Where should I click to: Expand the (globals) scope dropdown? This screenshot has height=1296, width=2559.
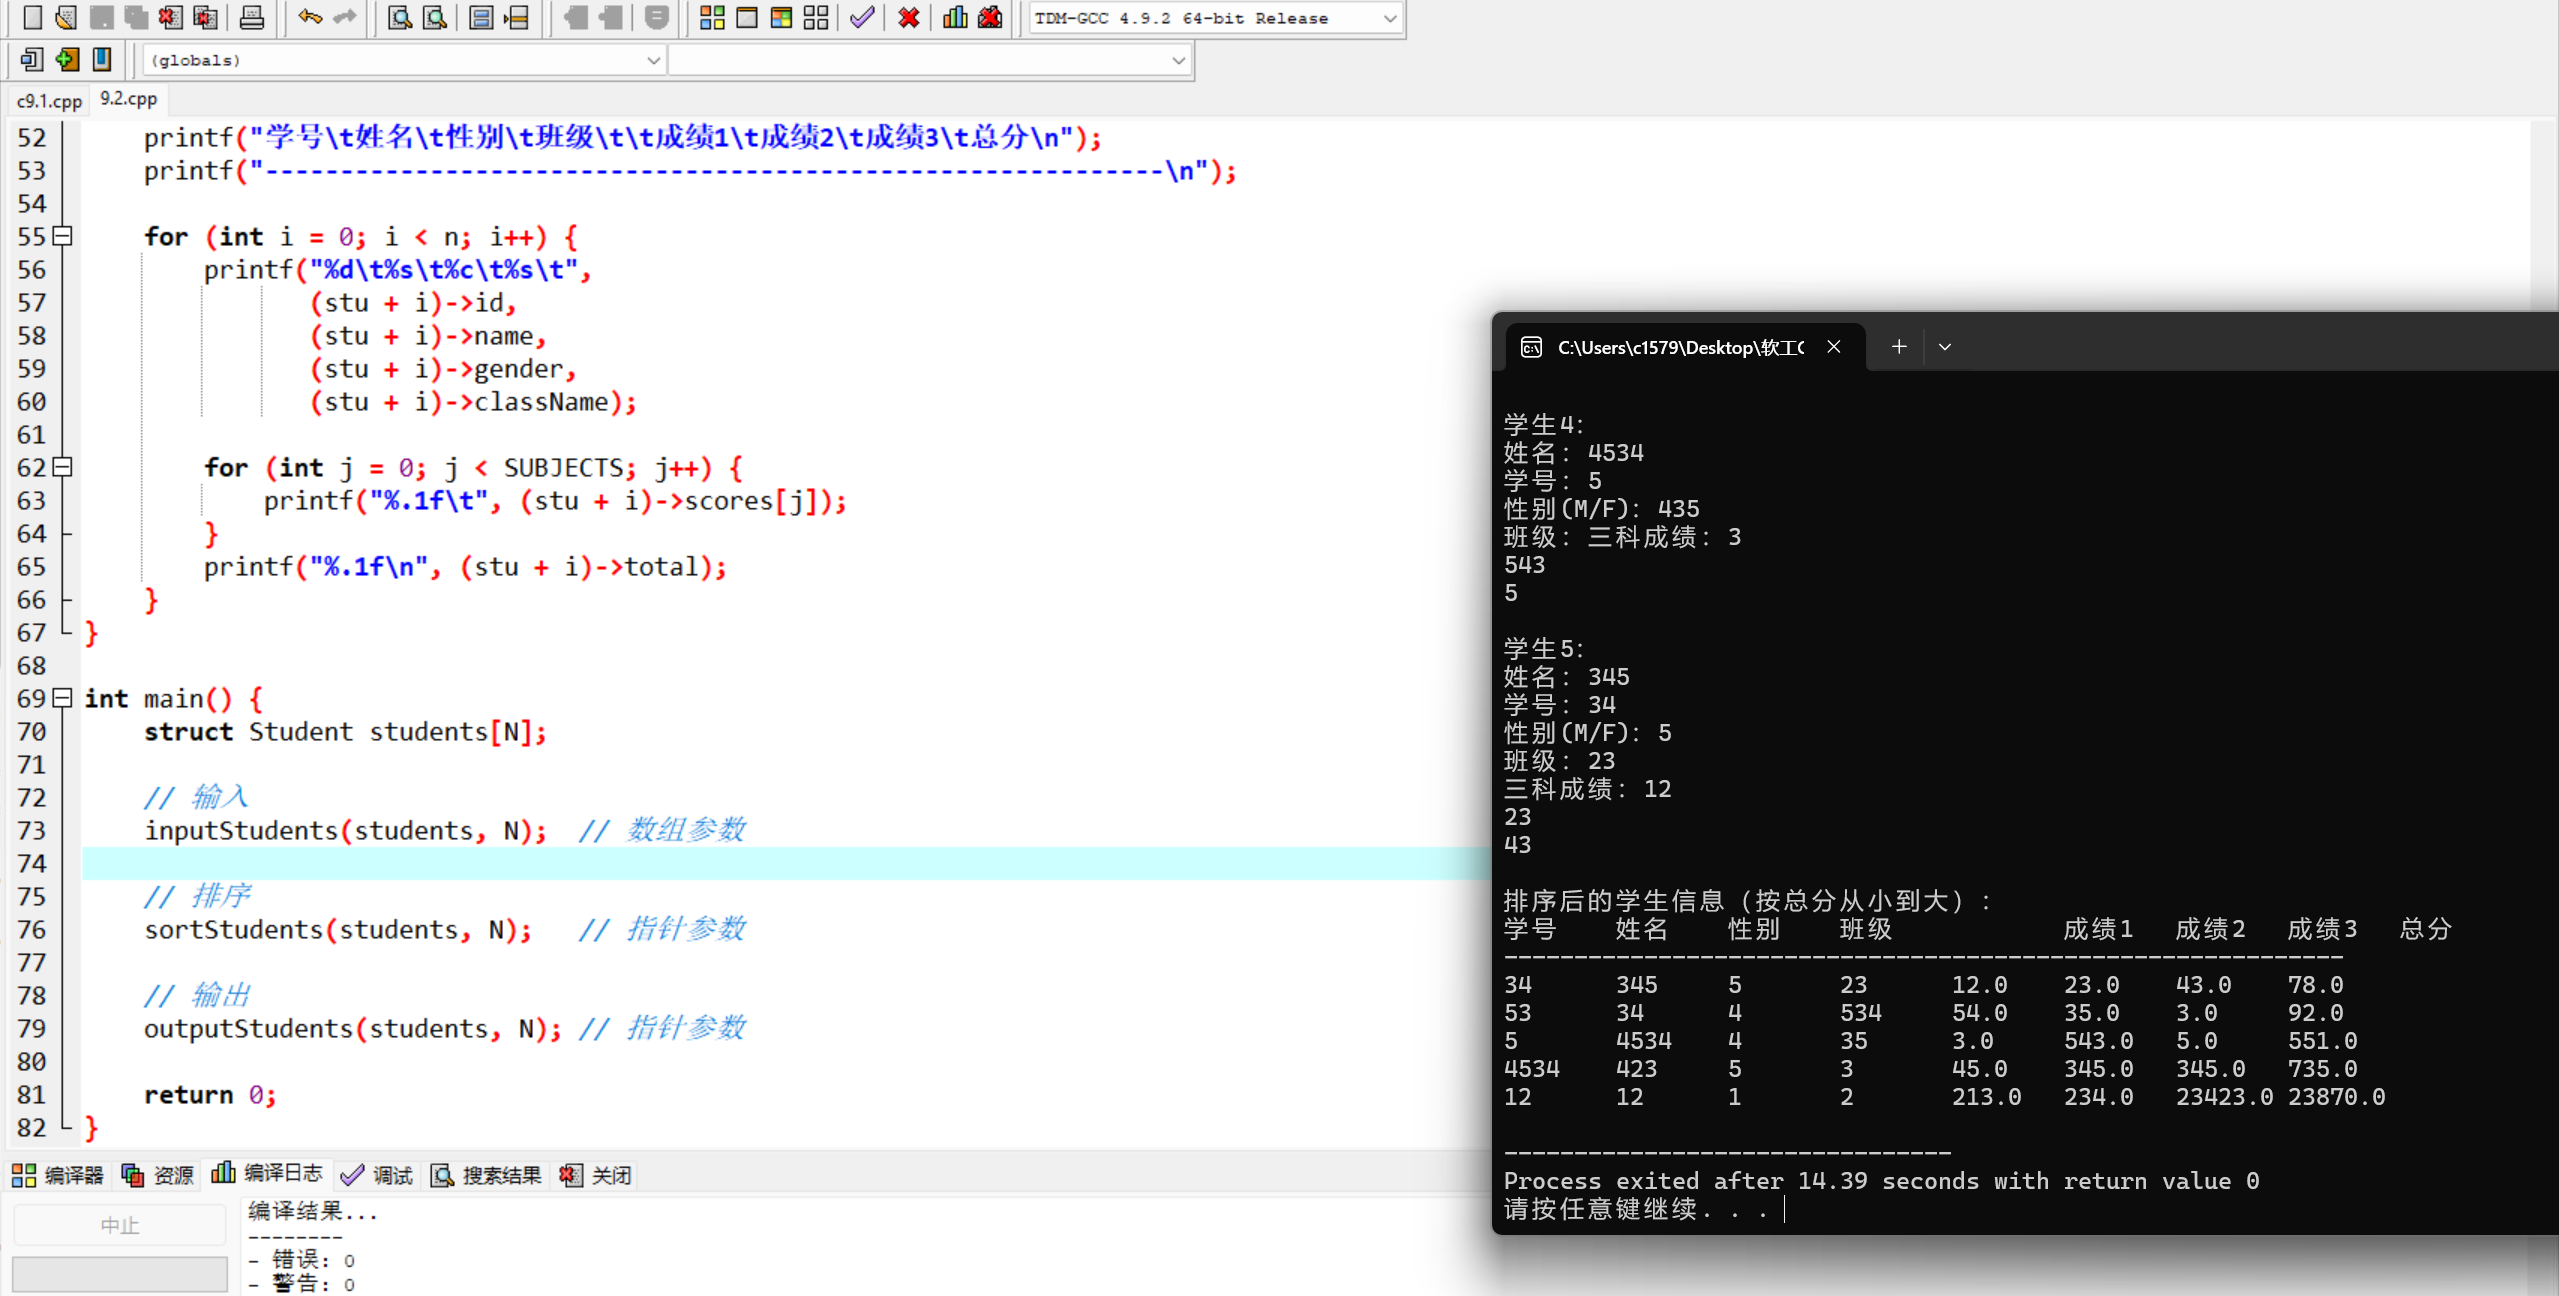tap(652, 60)
